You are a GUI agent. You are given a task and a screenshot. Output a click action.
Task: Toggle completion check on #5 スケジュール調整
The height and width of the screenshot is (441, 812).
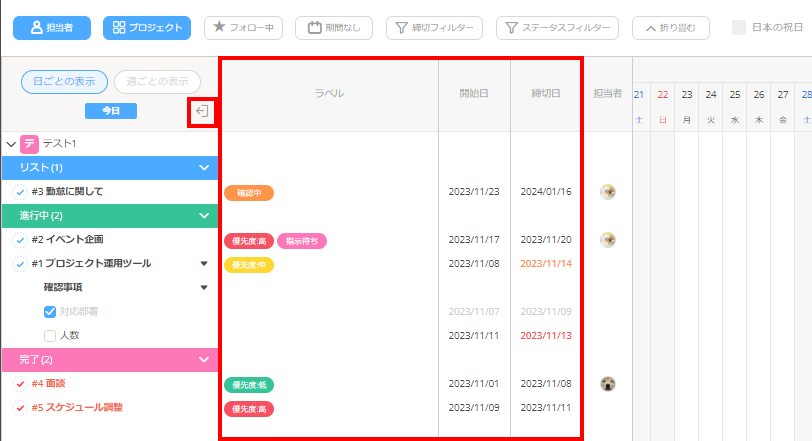[x=20, y=408]
